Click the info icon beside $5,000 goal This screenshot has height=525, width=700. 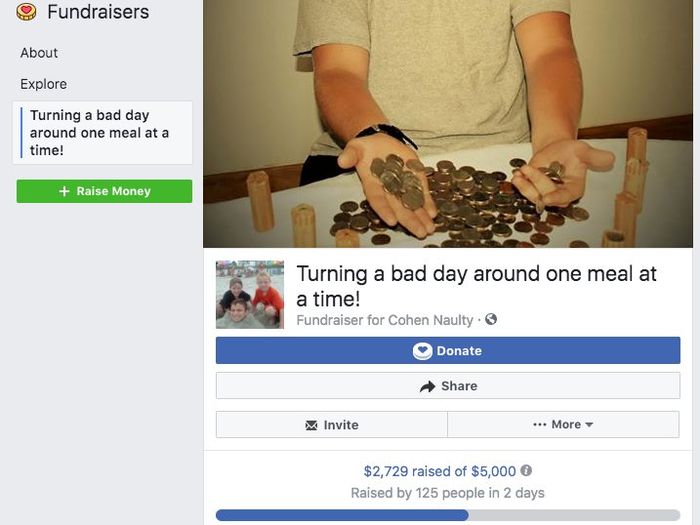pyautogui.click(x=526, y=471)
